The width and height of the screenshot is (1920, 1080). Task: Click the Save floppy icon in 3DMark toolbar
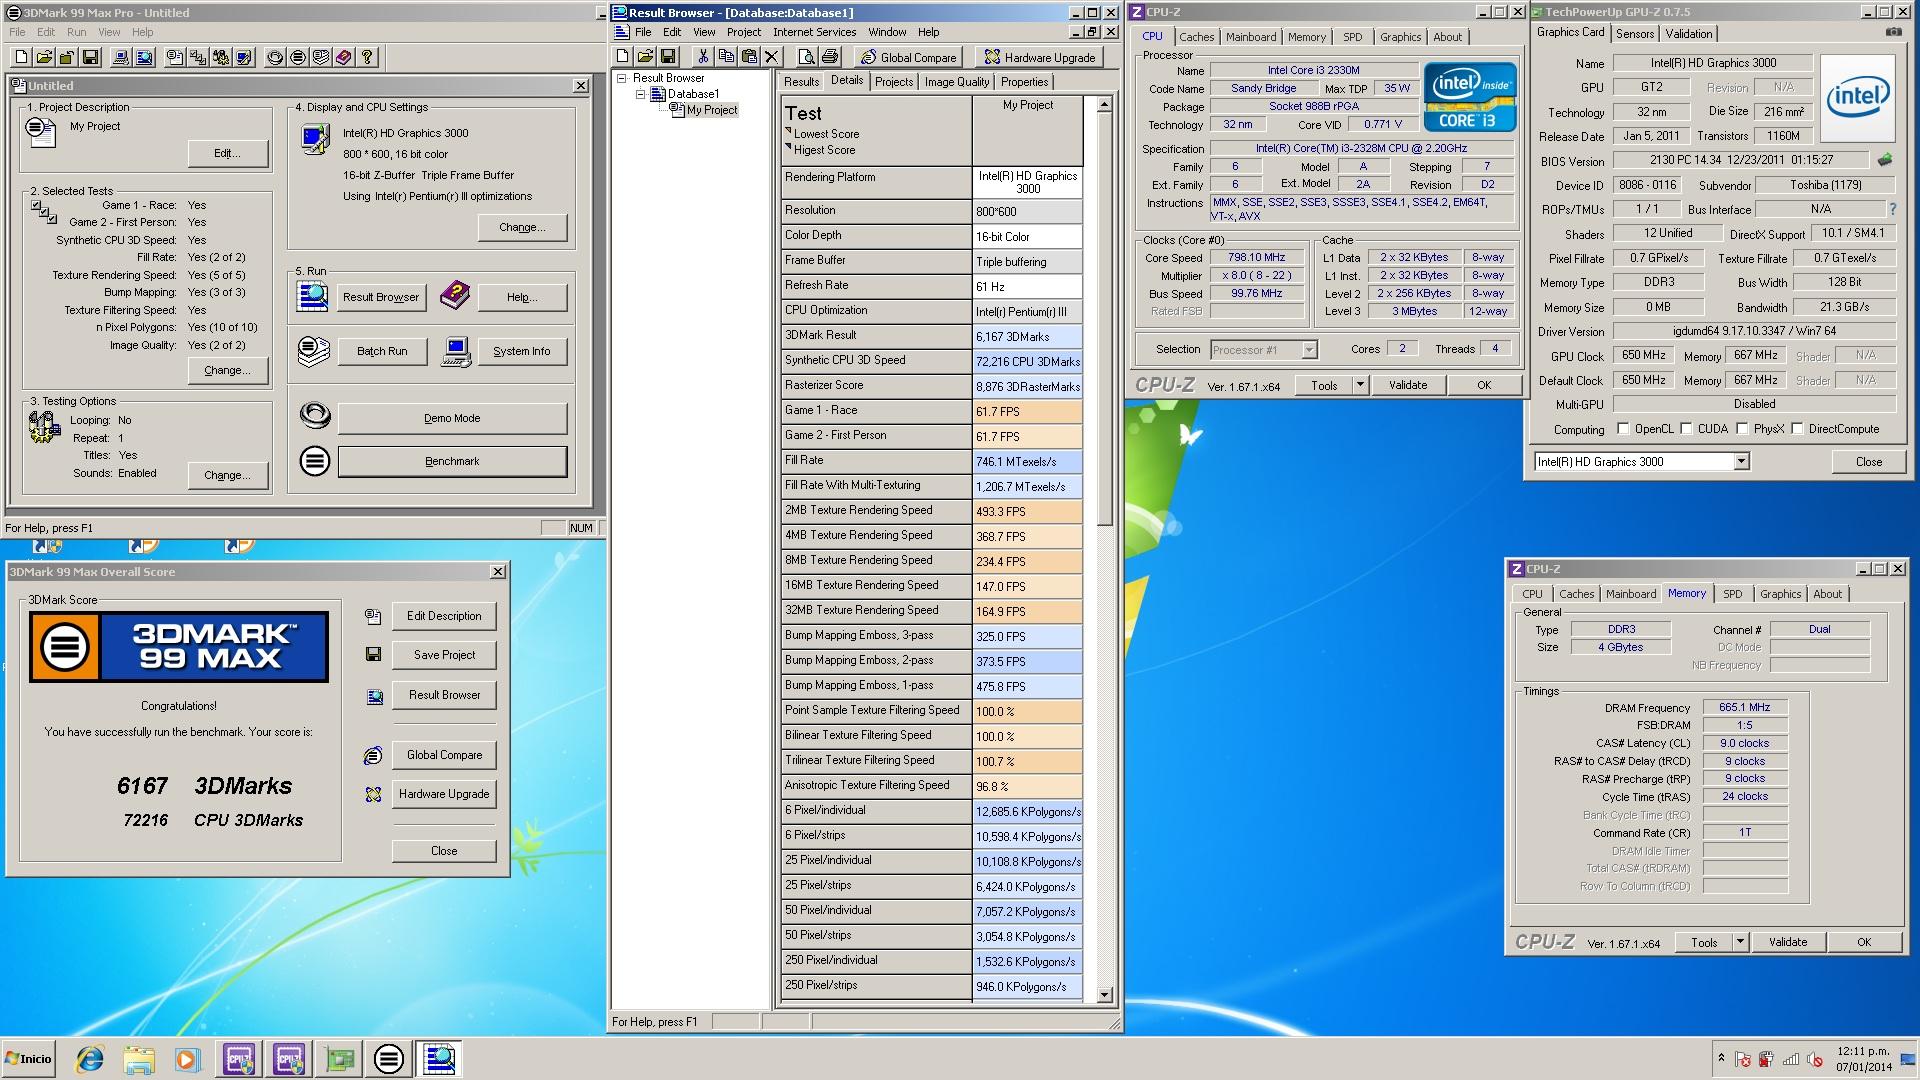[90, 57]
